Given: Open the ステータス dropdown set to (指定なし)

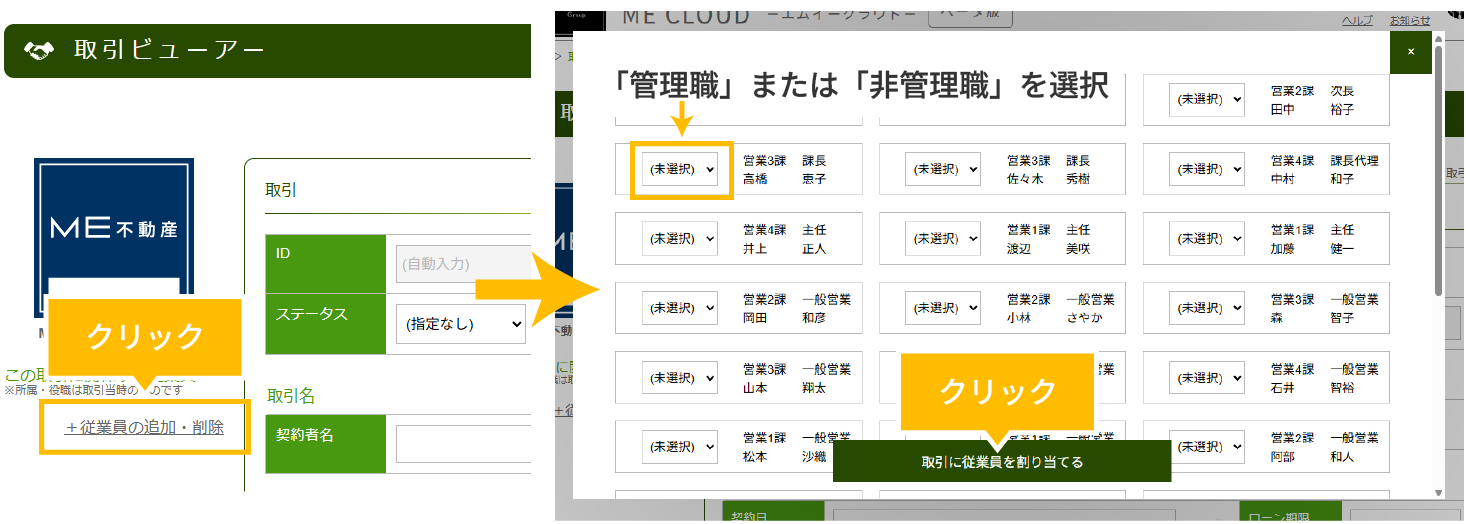Looking at the screenshot, I should [460, 324].
